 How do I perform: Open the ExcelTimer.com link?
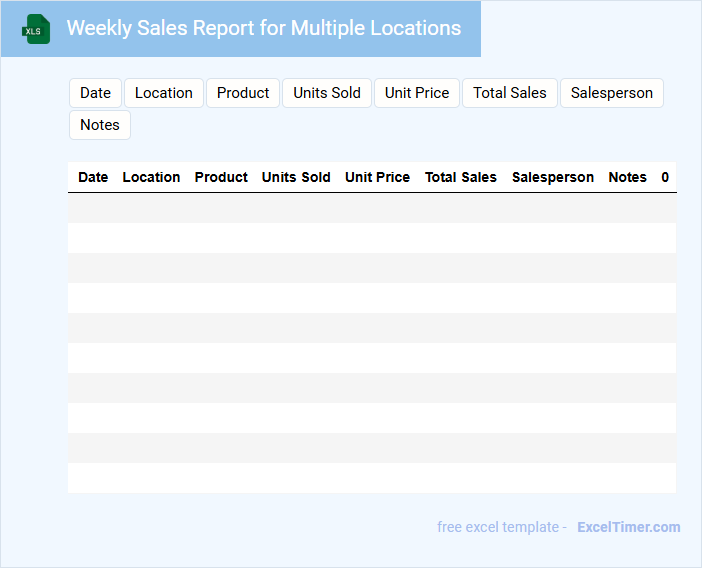tap(628, 527)
